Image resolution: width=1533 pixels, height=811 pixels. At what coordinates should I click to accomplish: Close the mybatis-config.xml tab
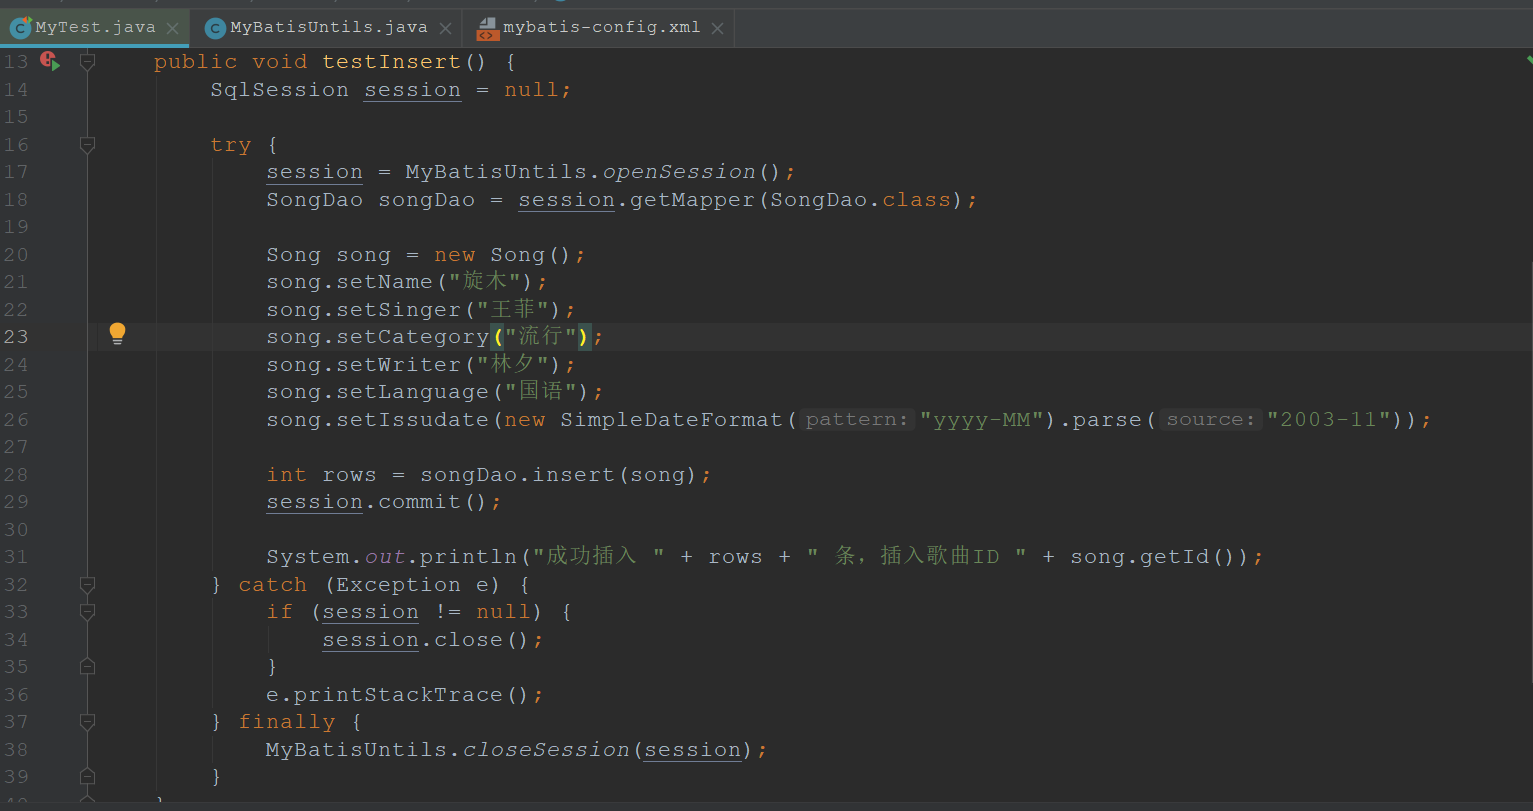[717, 29]
